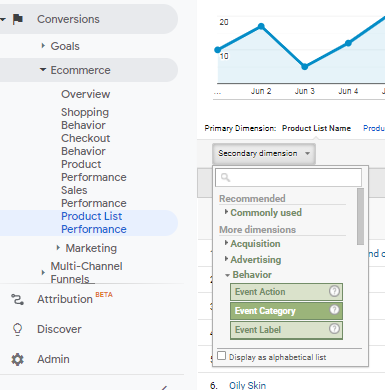The height and width of the screenshot is (390, 385).
Task: Click the Discover lightbulb icon
Action: click(17, 329)
